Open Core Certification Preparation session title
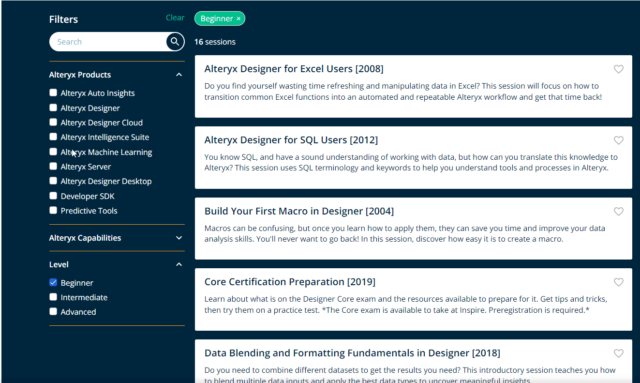 point(290,282)
